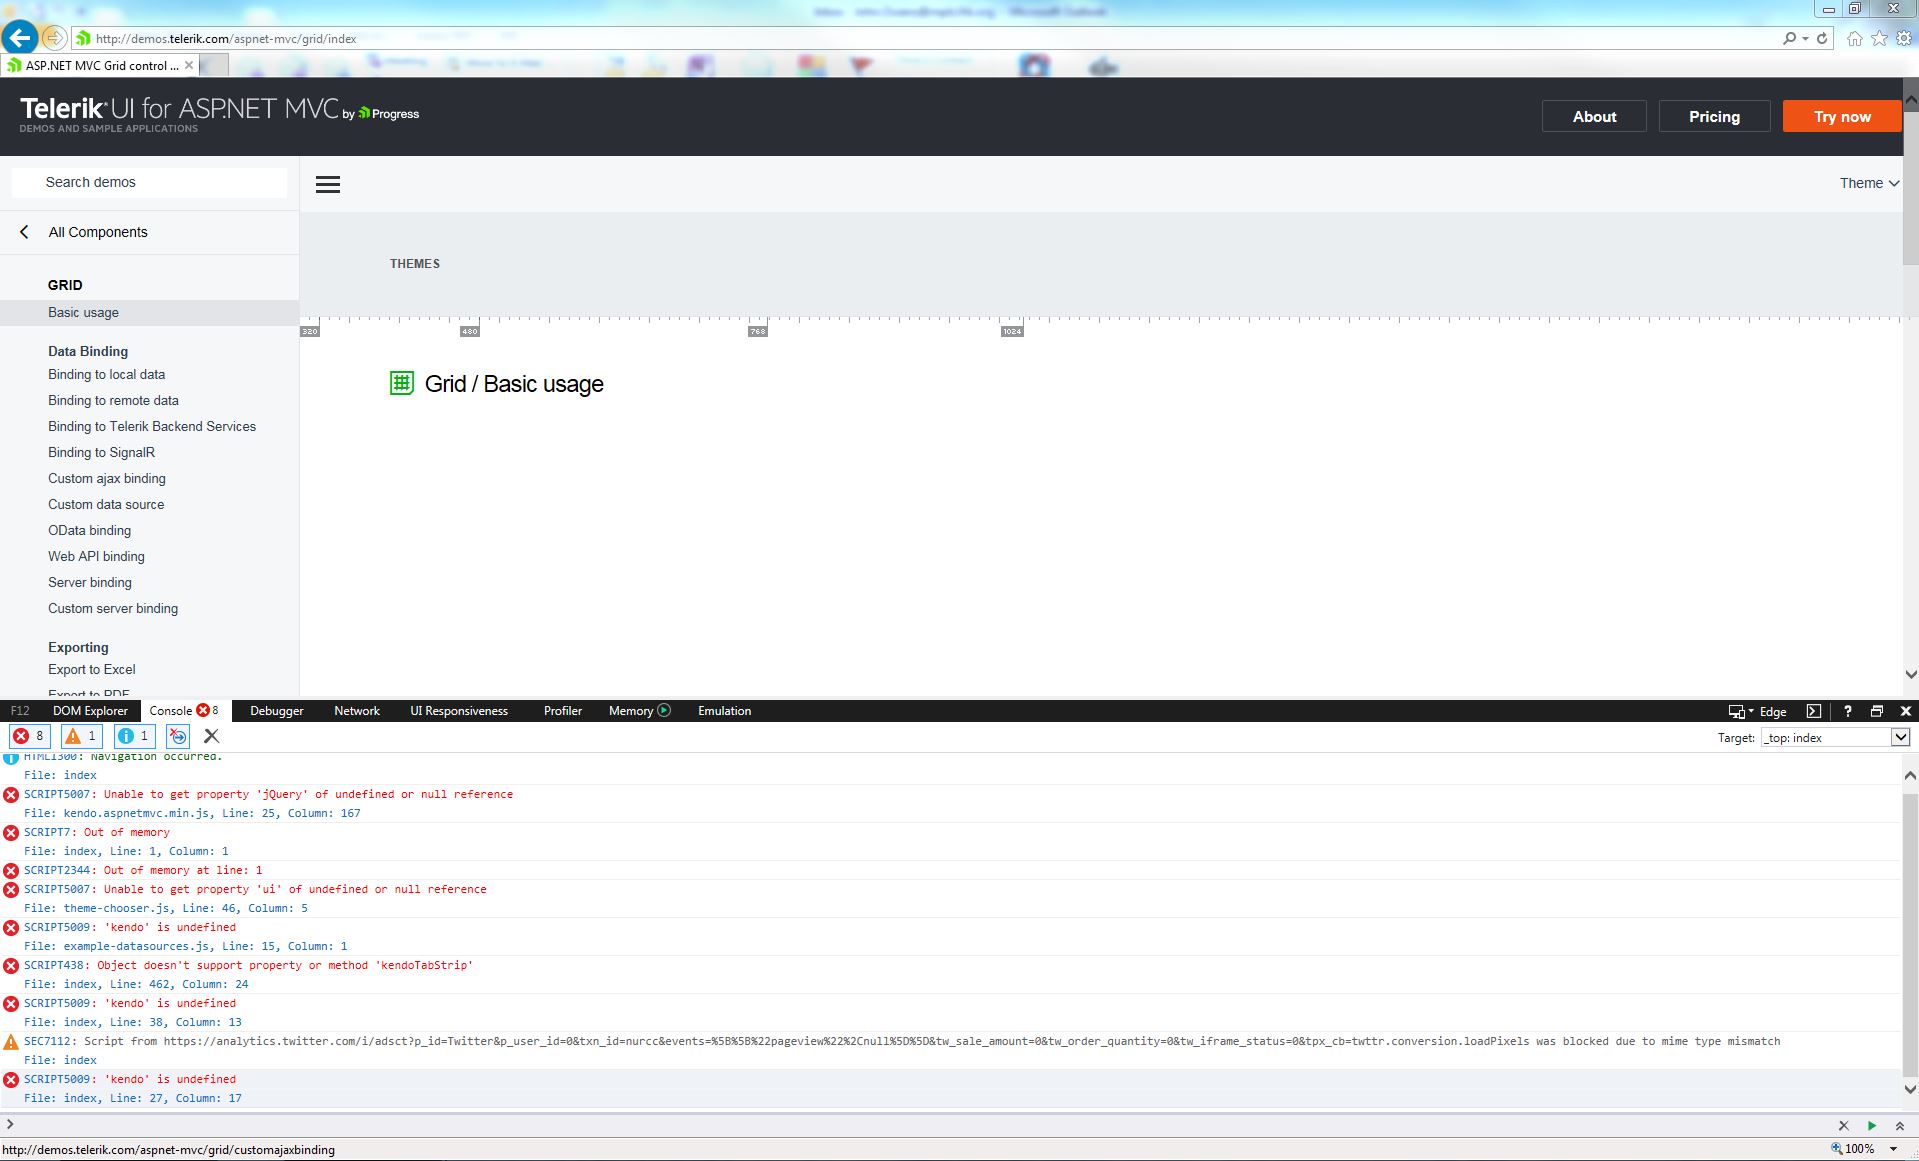The height and width of the screenshot is (1161, 1919).
Task: Open Custom ajax binding demo
Action: (x=107, y=478)
